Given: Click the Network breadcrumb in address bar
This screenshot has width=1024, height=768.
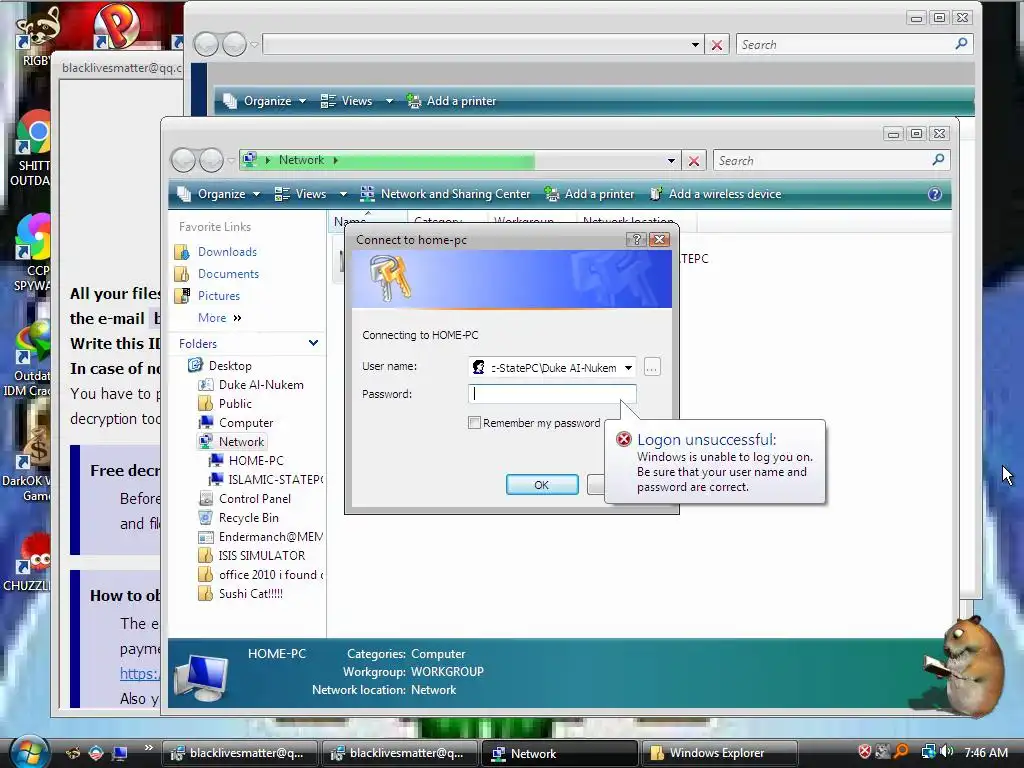Looking at the screenshot, I should tap(301, 160).
